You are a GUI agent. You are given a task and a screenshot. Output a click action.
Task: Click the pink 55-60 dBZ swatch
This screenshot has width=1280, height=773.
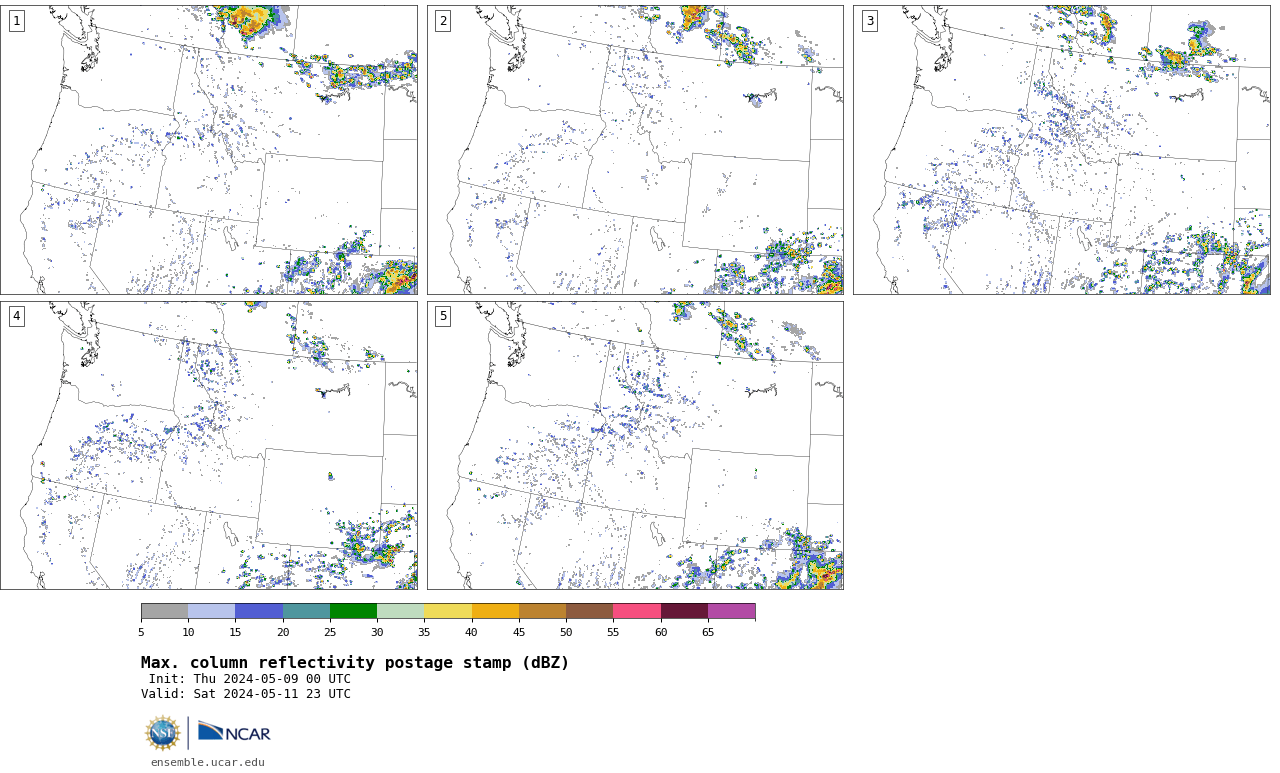pos(637,611)
